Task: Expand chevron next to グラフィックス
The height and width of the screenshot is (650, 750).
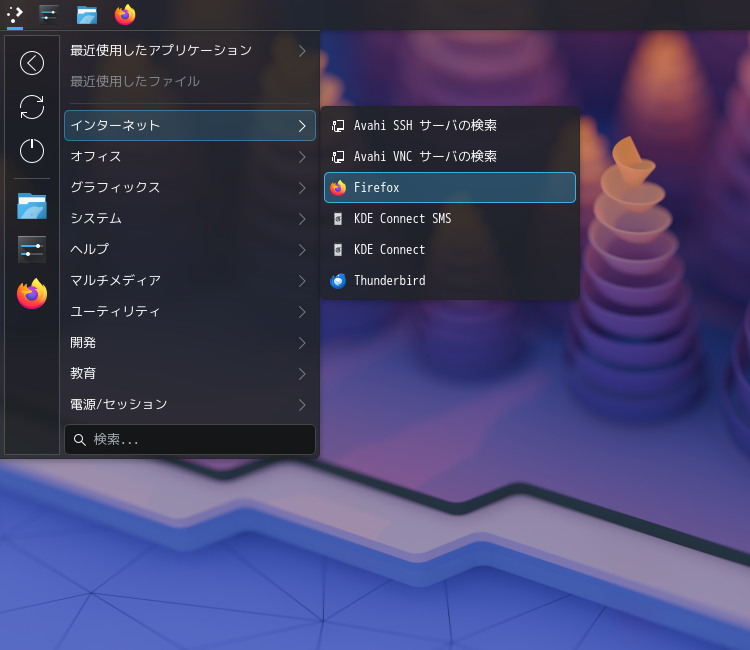Action: tap(302, 188)
